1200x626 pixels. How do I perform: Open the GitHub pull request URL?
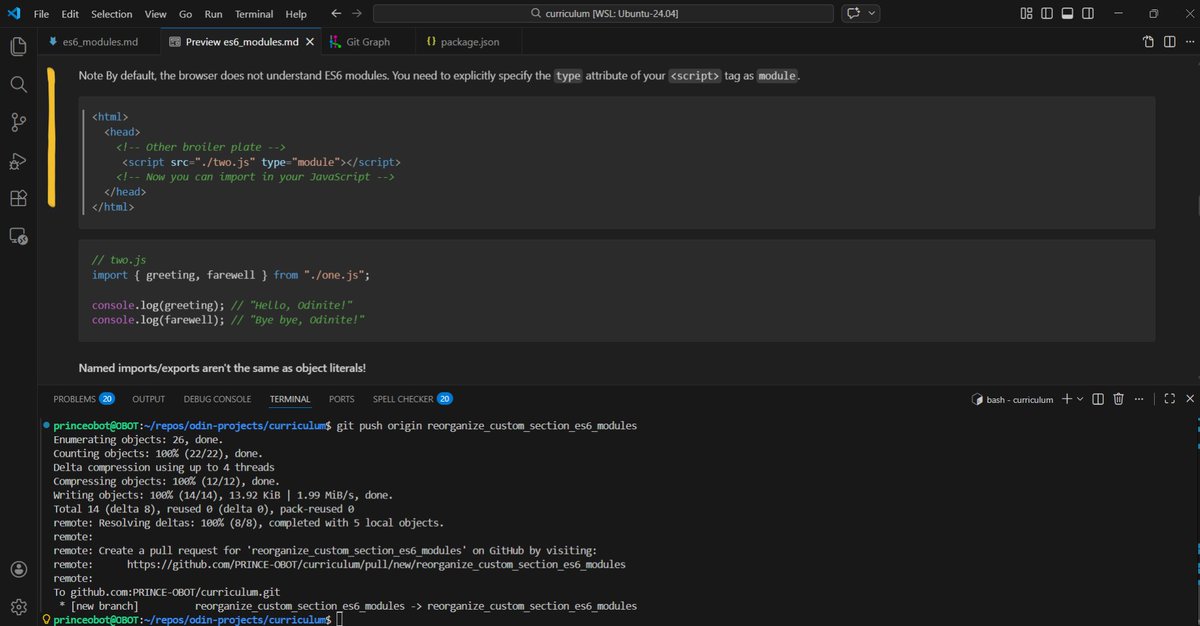(376, 564)
